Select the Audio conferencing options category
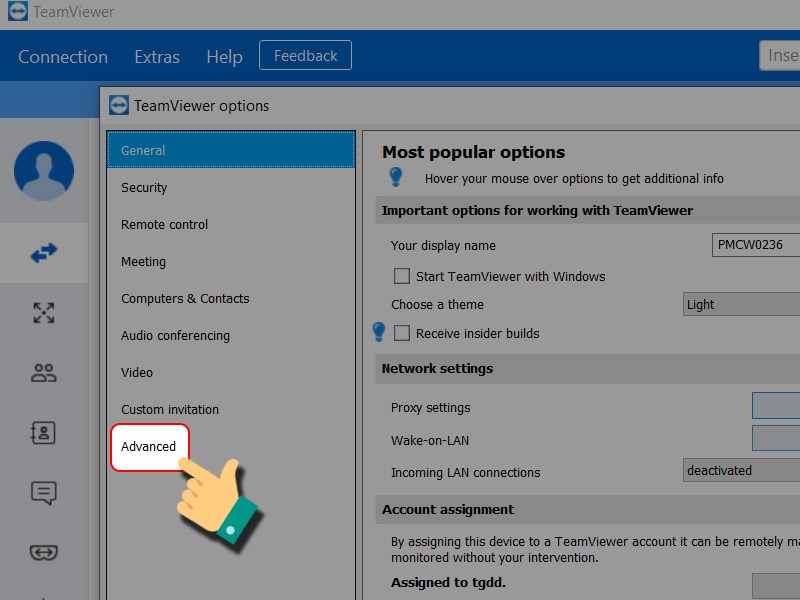Viewport: 800px width, 600px height. coord(231,335)
